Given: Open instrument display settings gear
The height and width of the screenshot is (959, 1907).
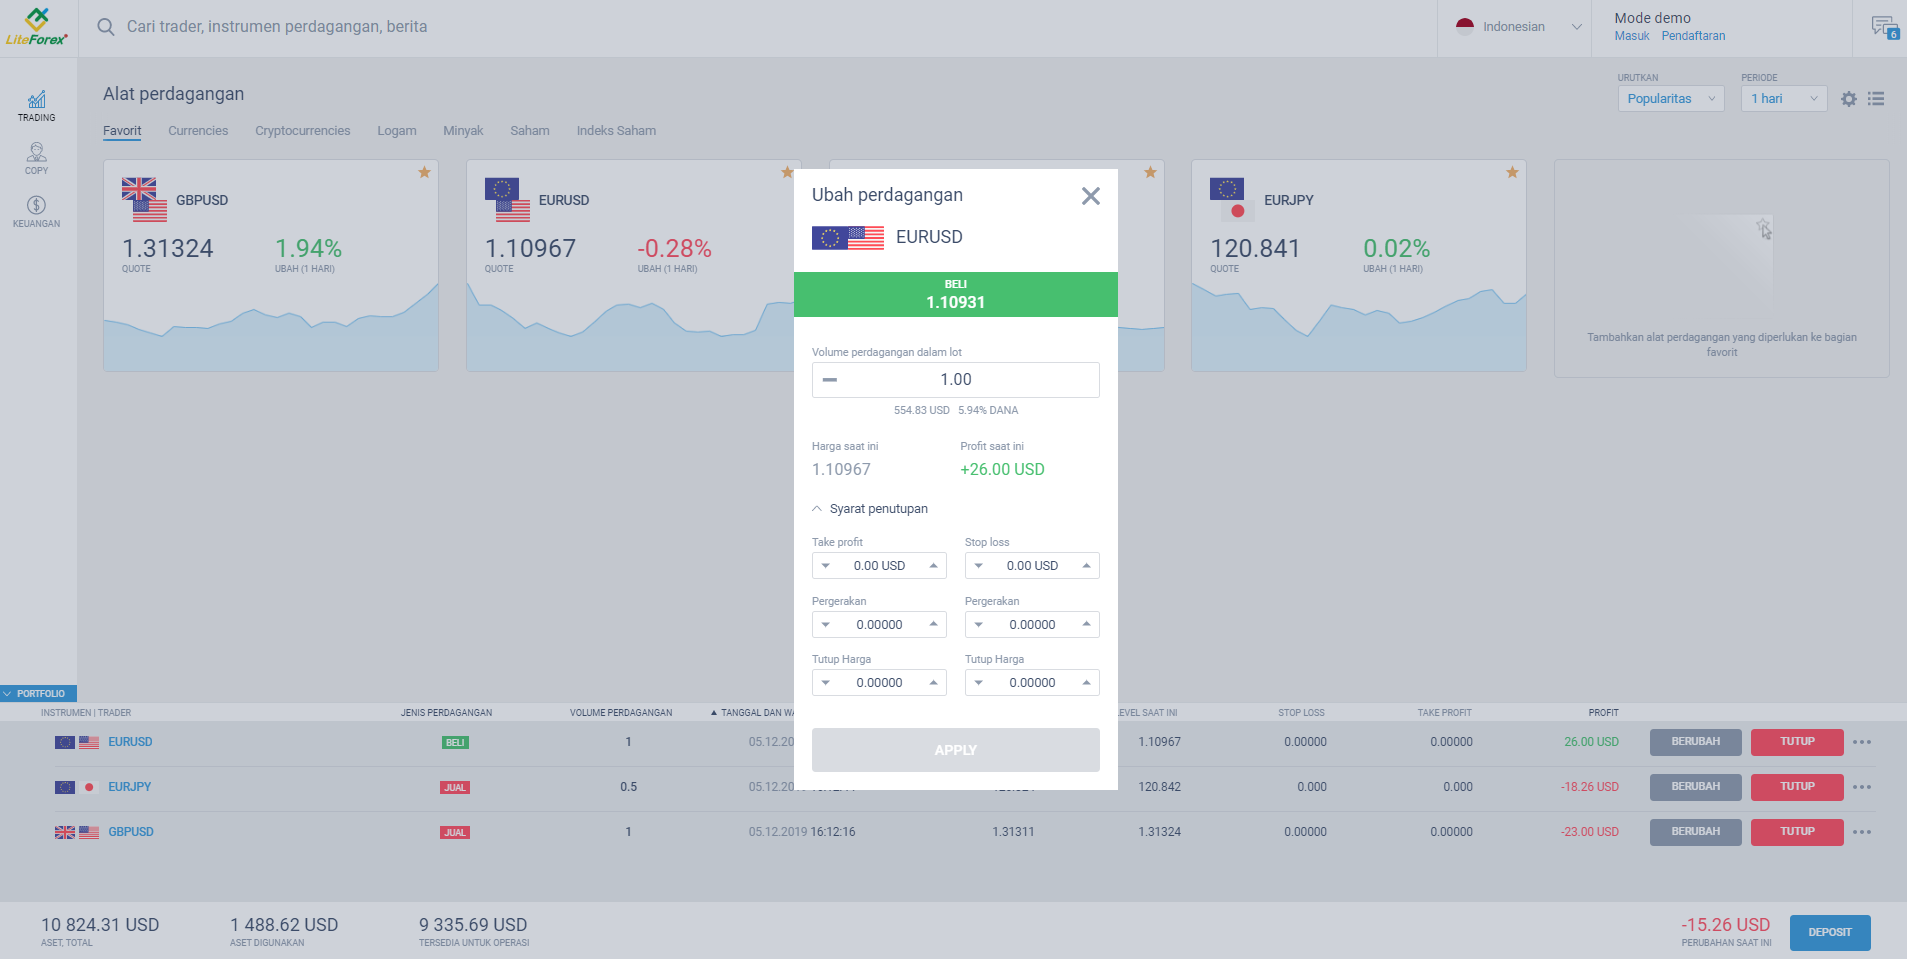Looking at the screenshot, I should coord(1849,98).
